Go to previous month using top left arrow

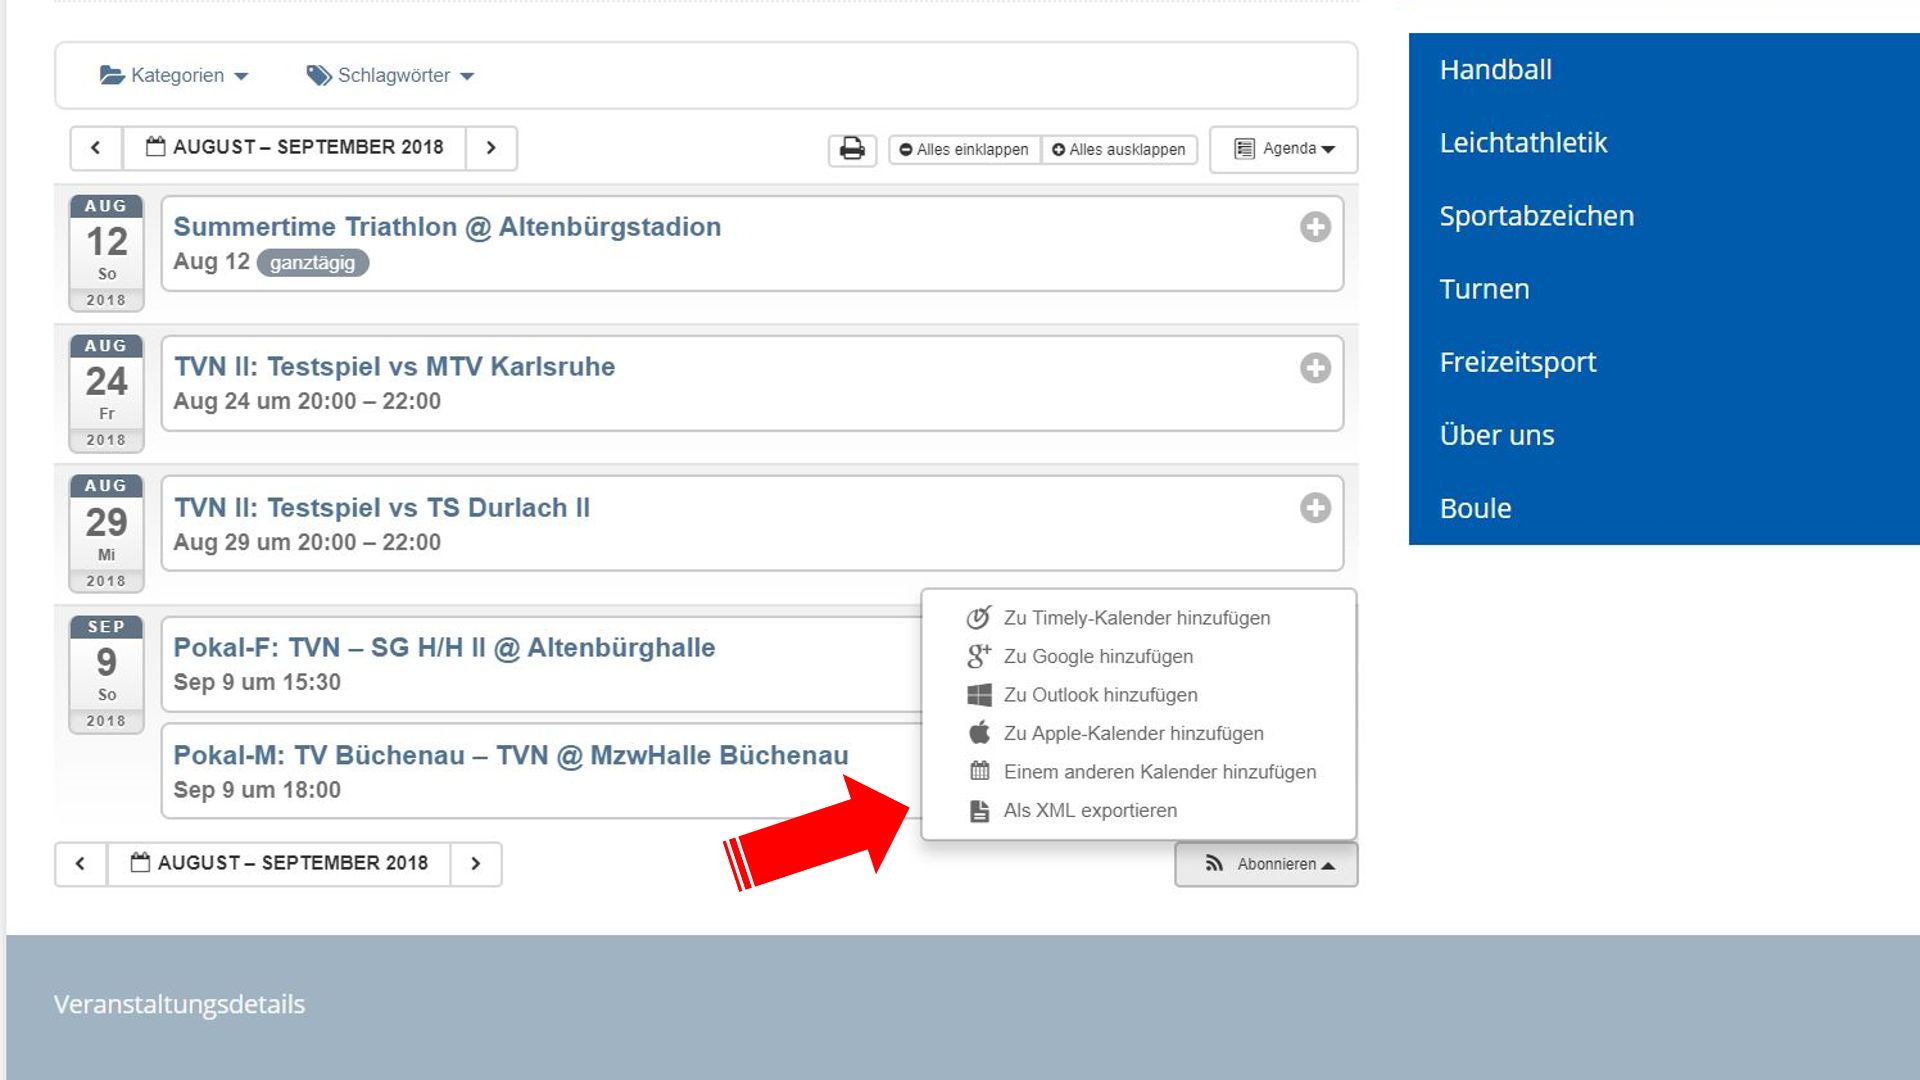(96, 148)
